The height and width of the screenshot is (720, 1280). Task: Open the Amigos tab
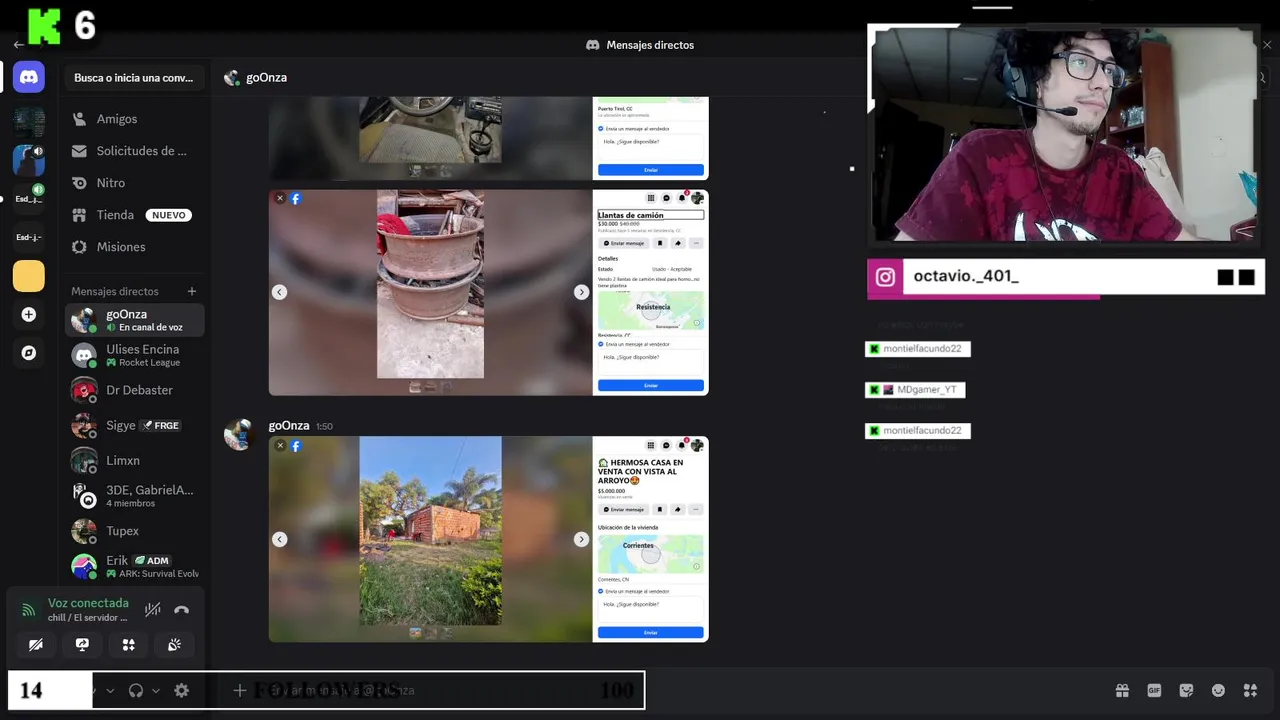135,119
